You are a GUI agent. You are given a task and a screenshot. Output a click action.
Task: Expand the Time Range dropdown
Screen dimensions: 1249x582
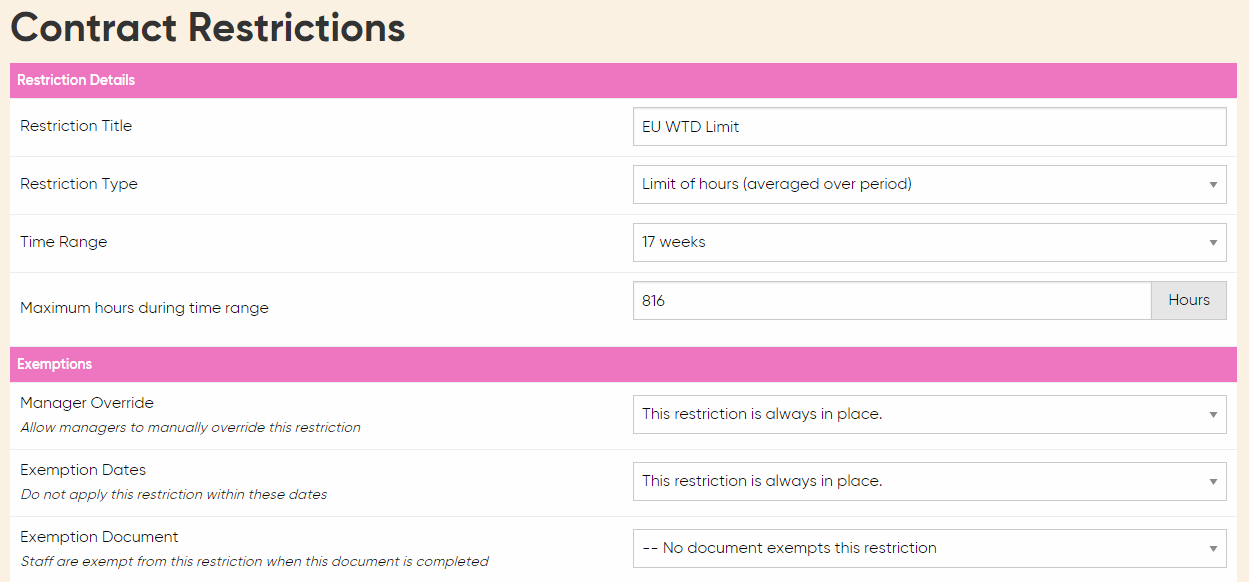click(929, 242)
